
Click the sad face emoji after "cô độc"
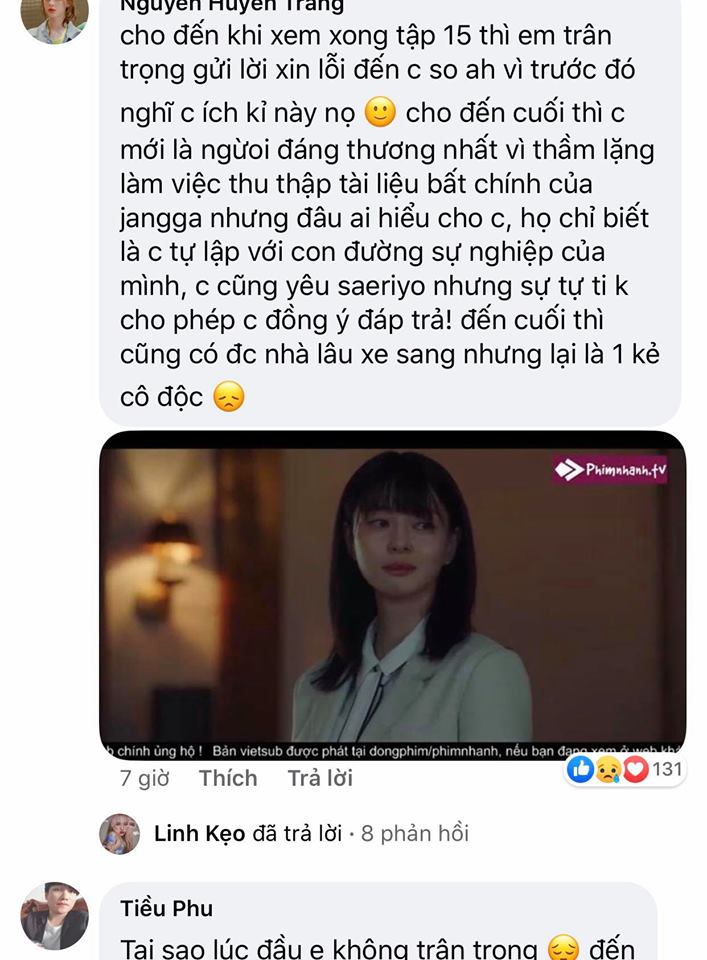229,396
